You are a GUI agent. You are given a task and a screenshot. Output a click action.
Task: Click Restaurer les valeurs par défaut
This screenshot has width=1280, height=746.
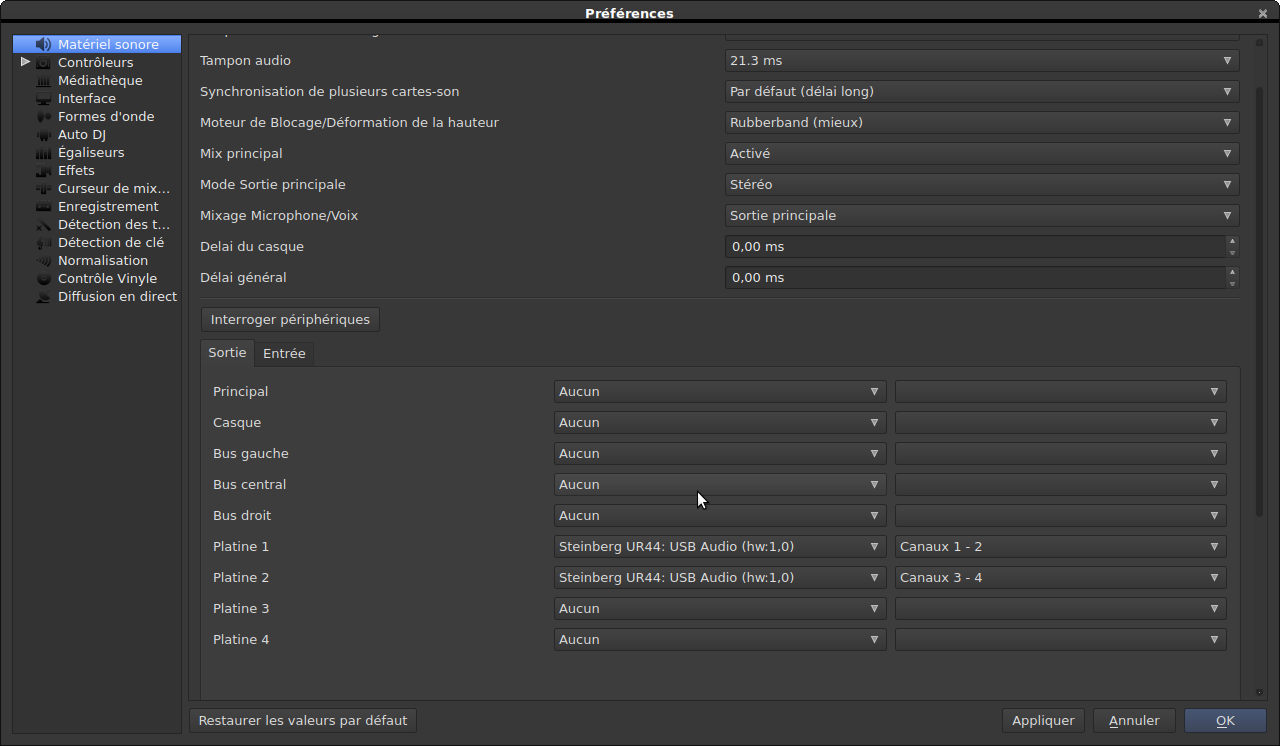click(x=303, y=720)
